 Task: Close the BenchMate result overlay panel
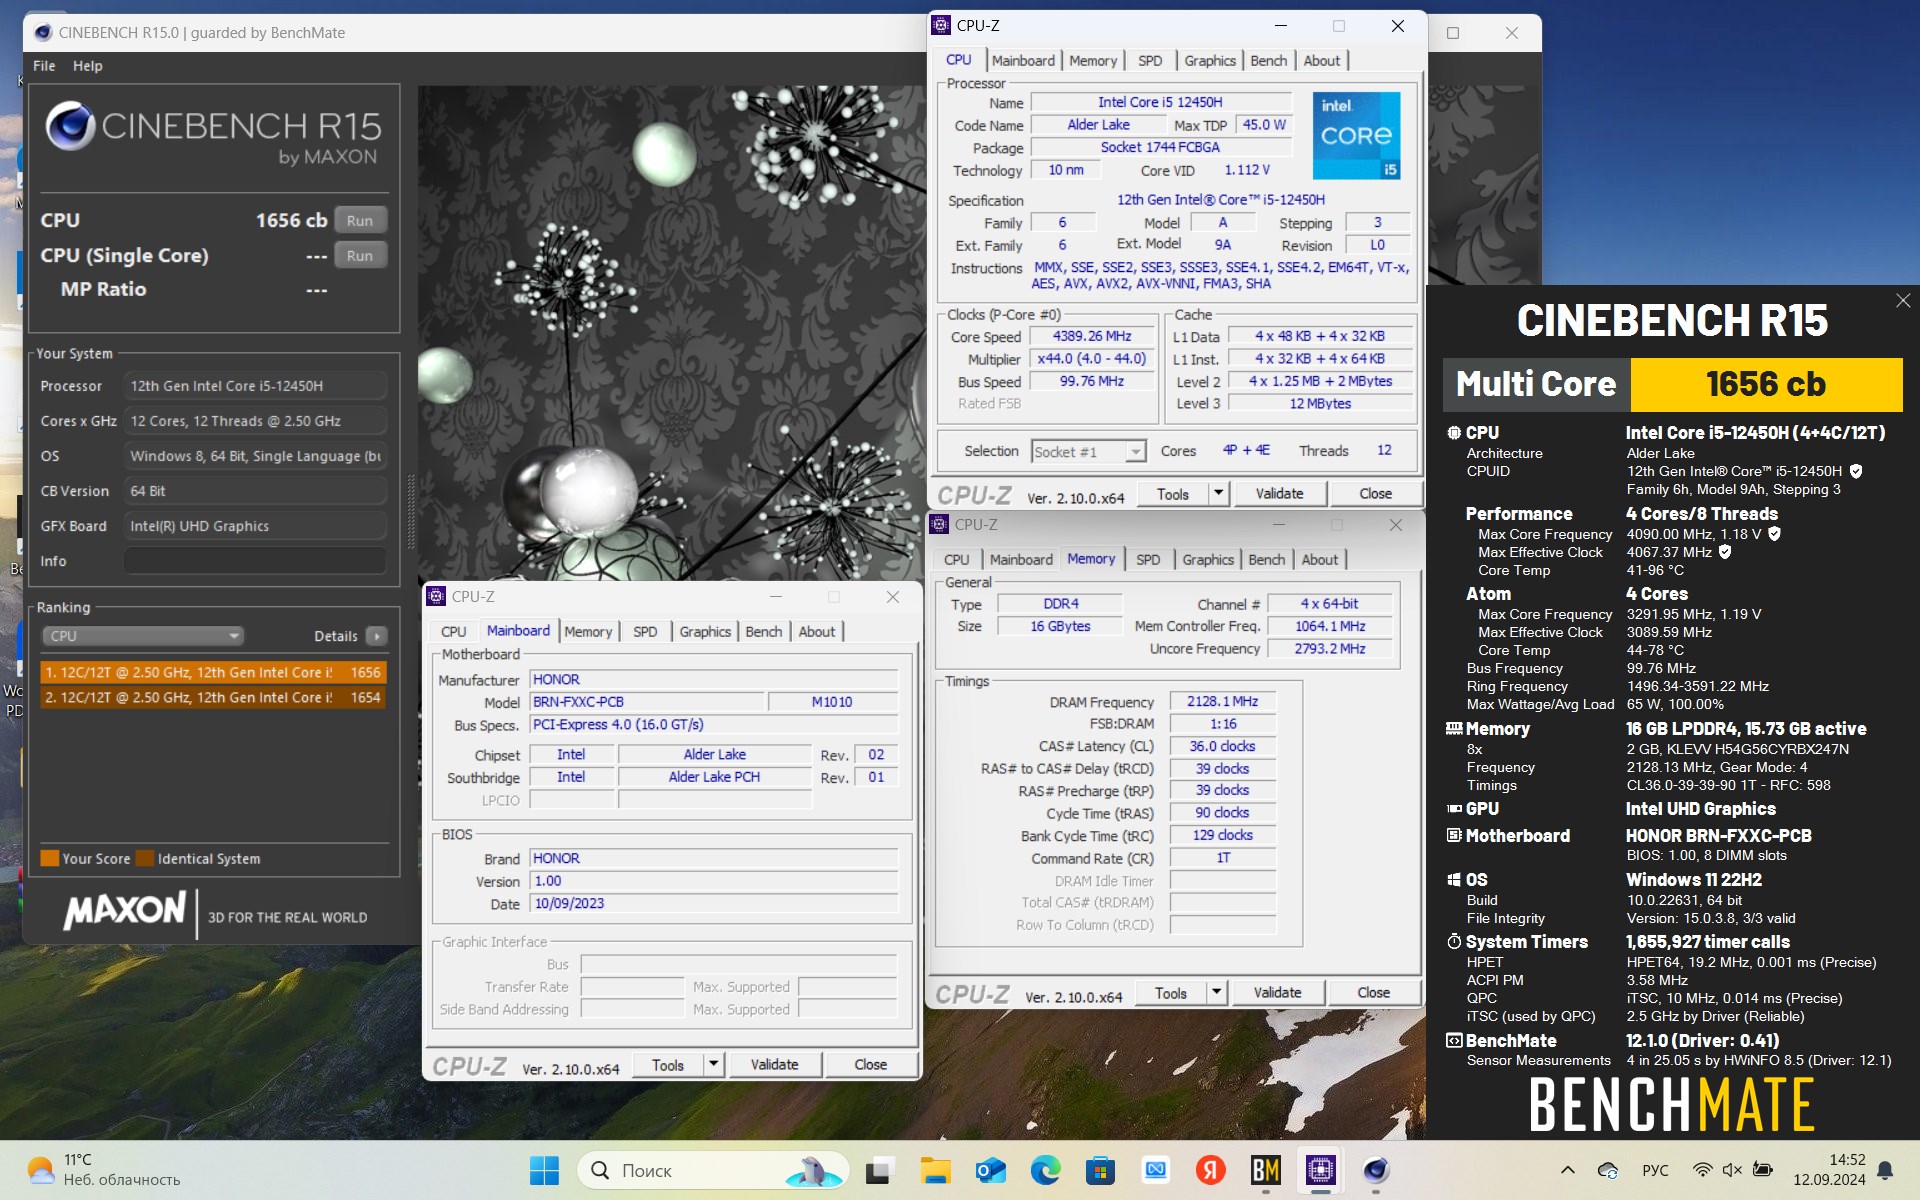coord(1902,301)
